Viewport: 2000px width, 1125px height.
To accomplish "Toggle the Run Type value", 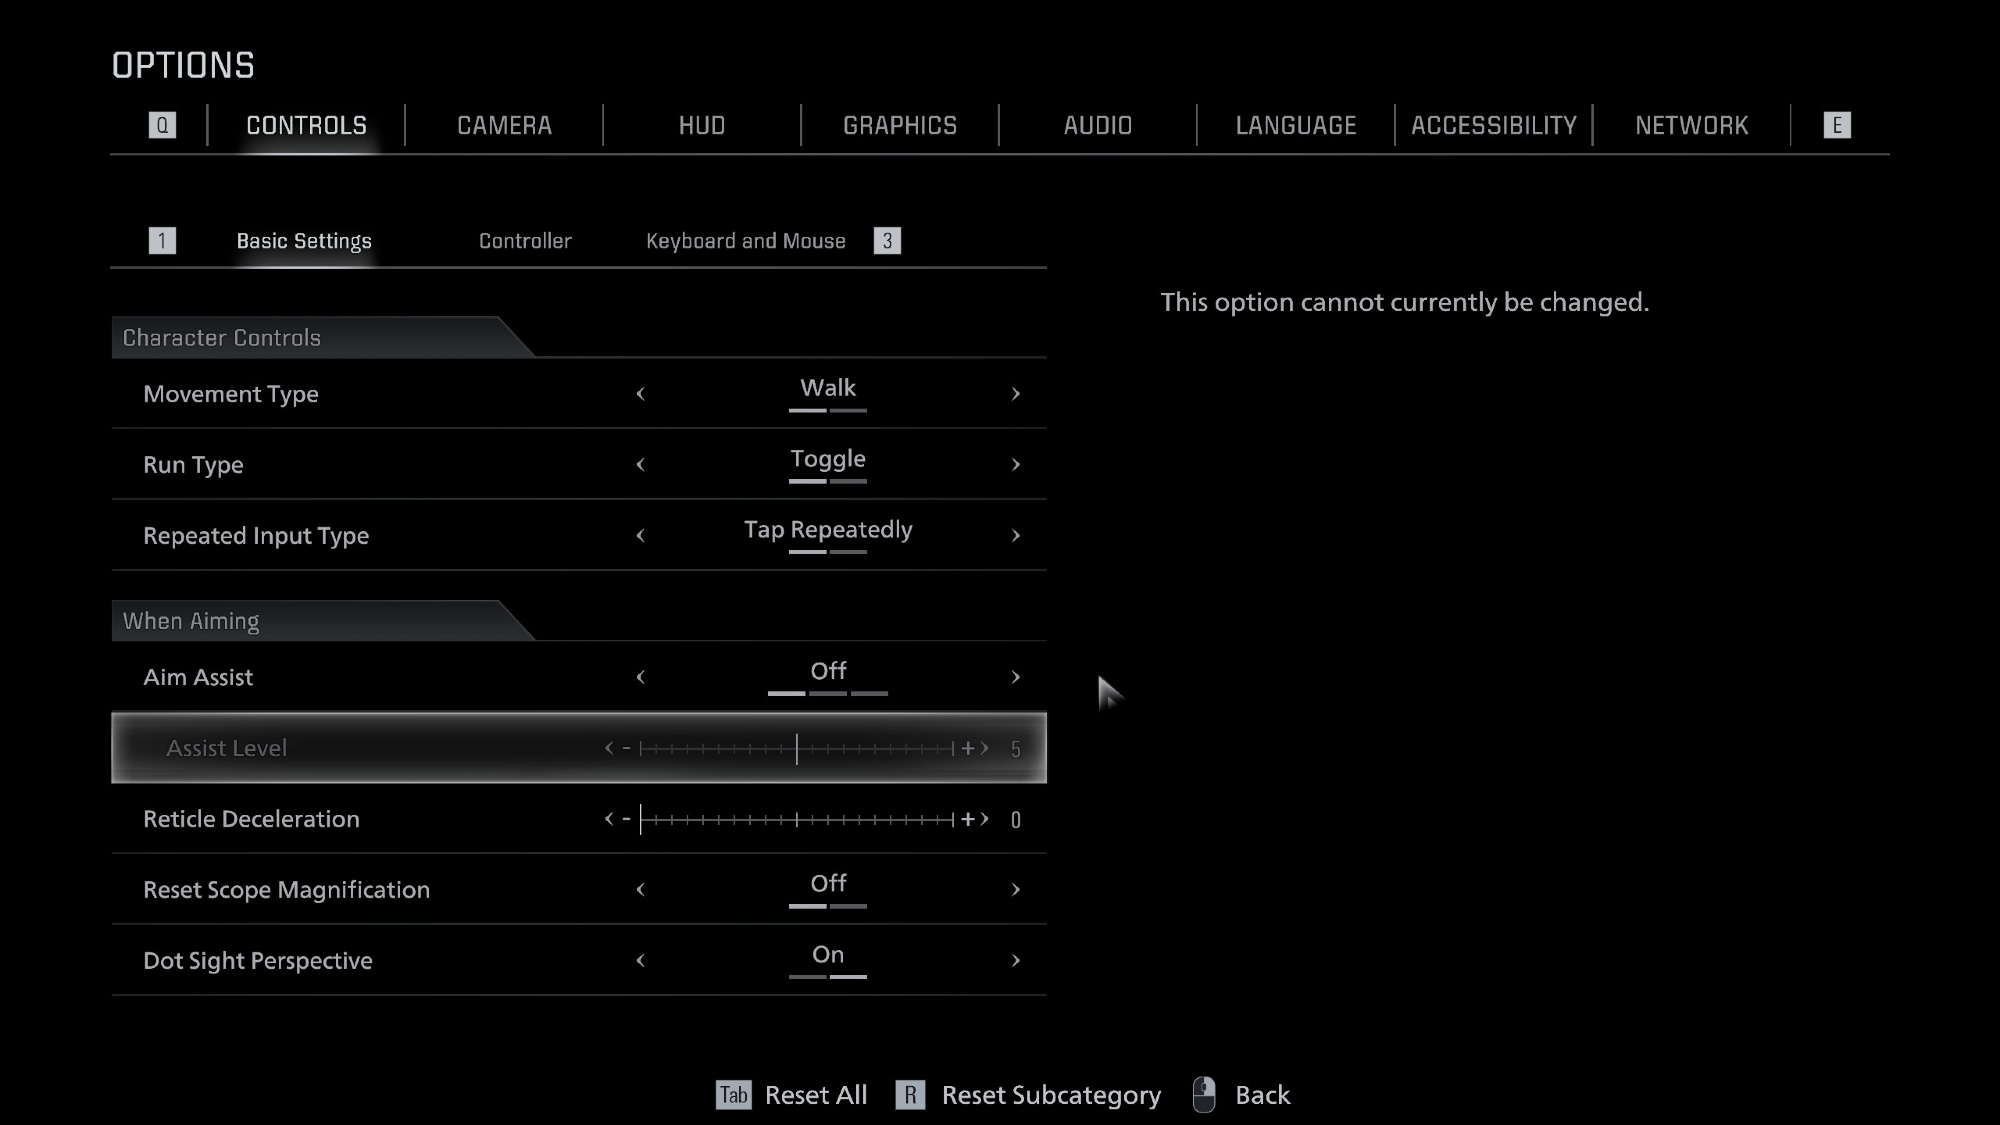I will (827, 459).
